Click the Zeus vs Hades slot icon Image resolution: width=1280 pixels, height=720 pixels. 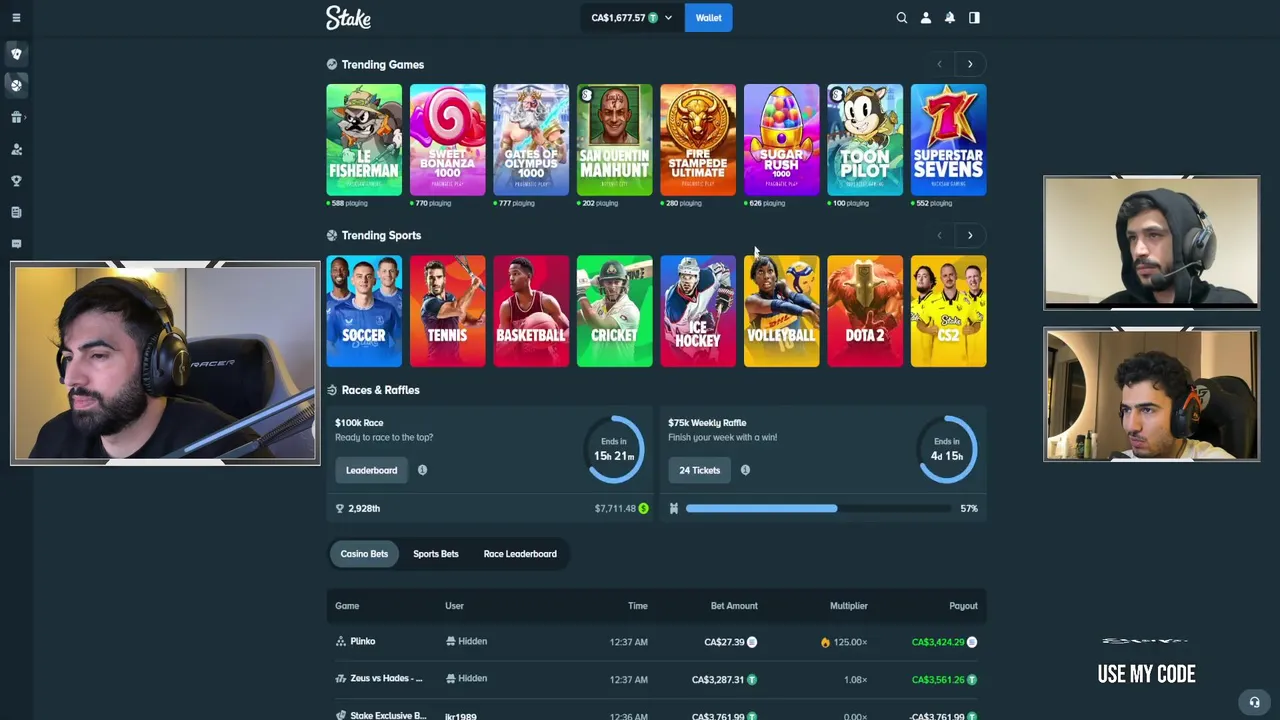[x=341, y=679]
